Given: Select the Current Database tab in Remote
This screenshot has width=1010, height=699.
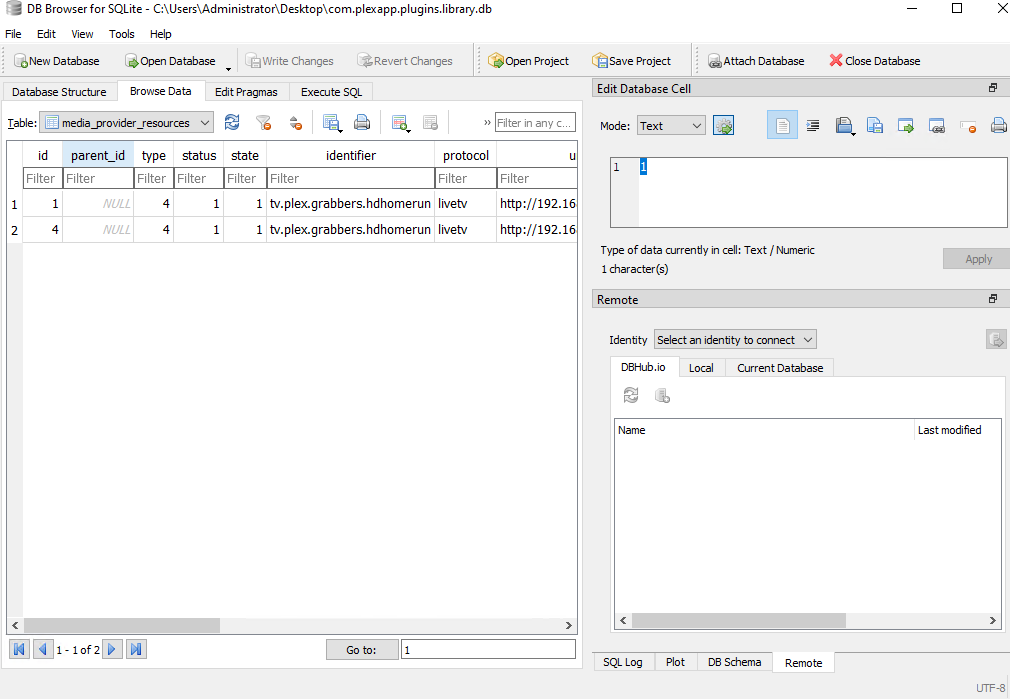Looking at the screenshot, I should click(x=780, y=368).
